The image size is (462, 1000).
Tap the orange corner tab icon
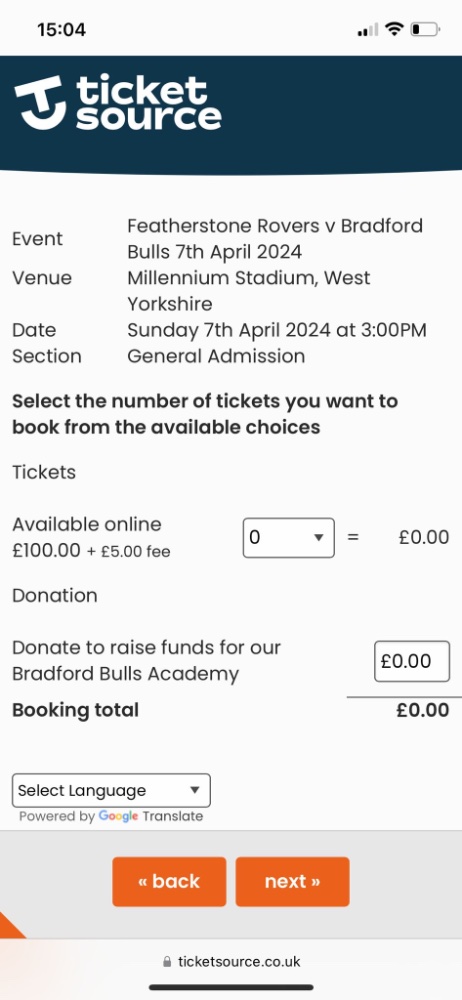(x=9, y=926)
